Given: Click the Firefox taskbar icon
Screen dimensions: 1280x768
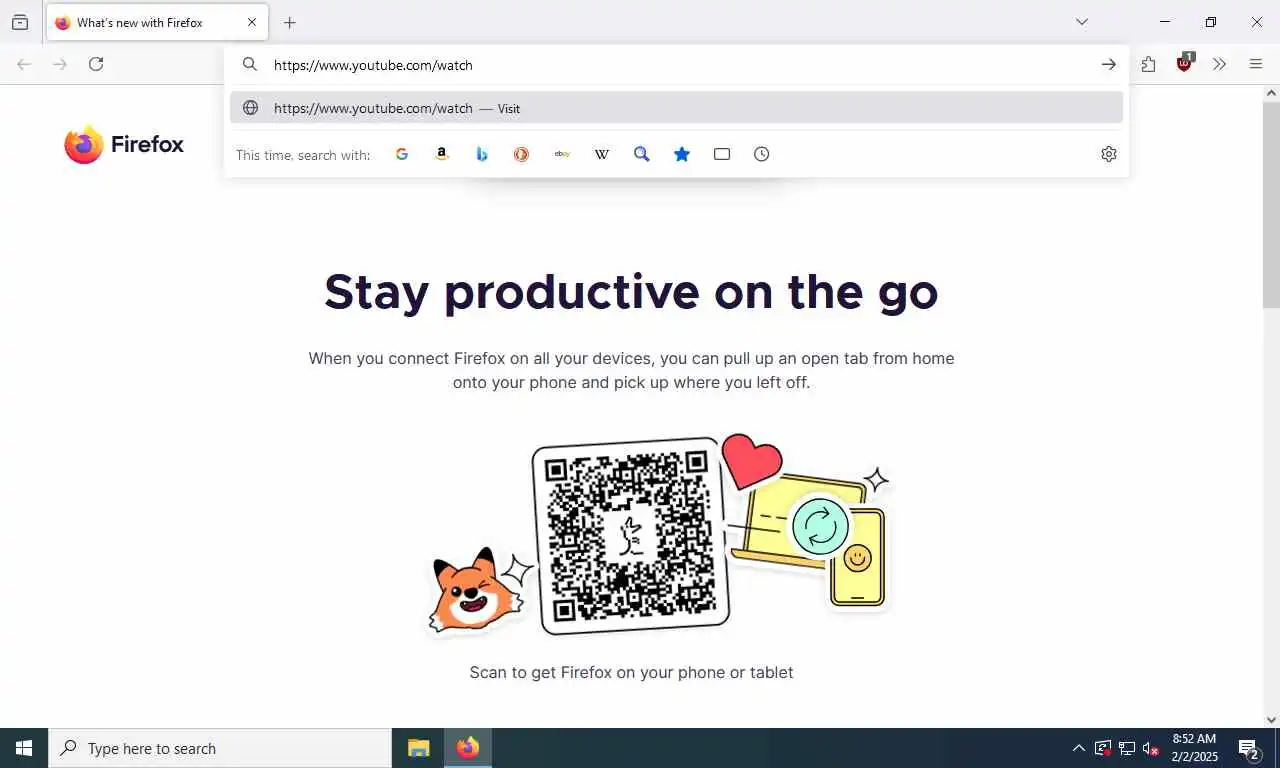Looking at the screenshot, I should coord(467,748).
